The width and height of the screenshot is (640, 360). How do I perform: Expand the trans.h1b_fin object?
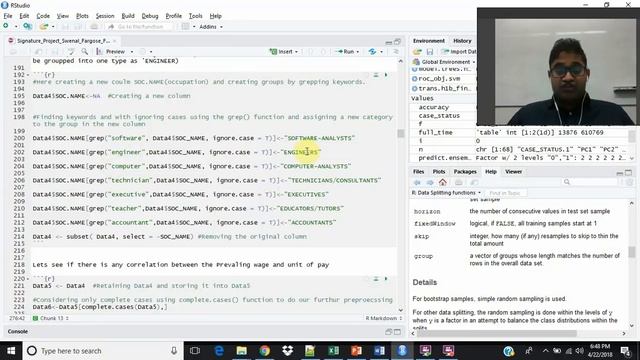[x=415, y=89]
